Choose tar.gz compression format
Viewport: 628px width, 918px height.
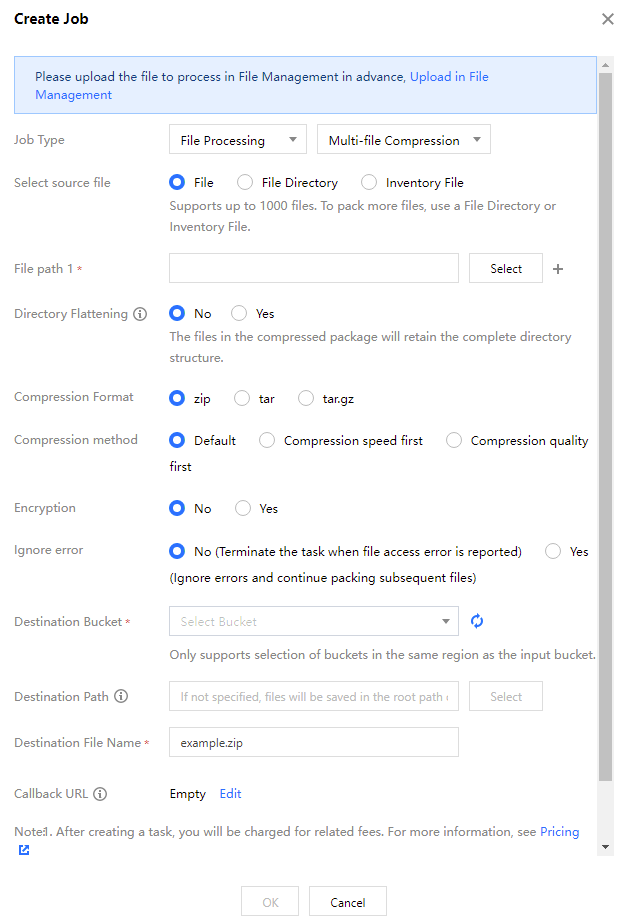(x=306, y=398)
